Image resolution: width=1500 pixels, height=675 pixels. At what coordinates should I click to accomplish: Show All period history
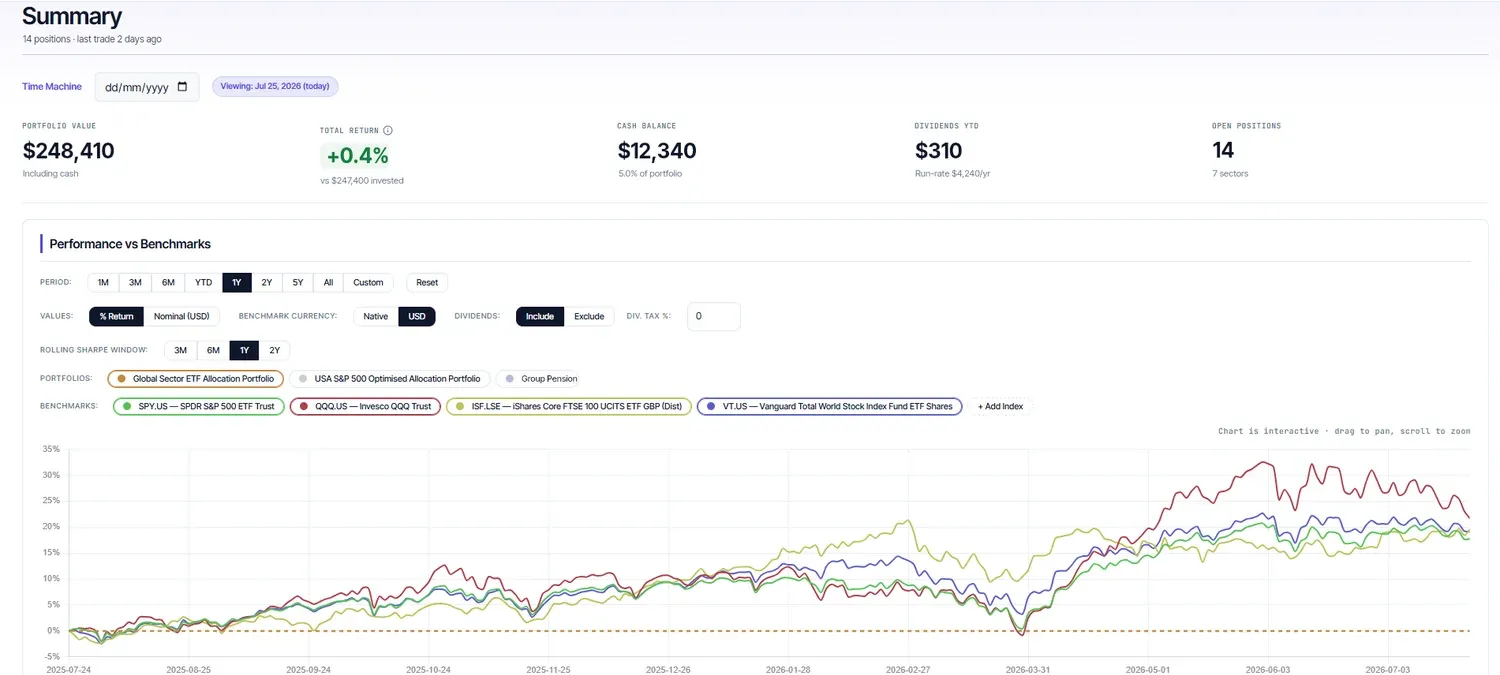click(328, 282)
